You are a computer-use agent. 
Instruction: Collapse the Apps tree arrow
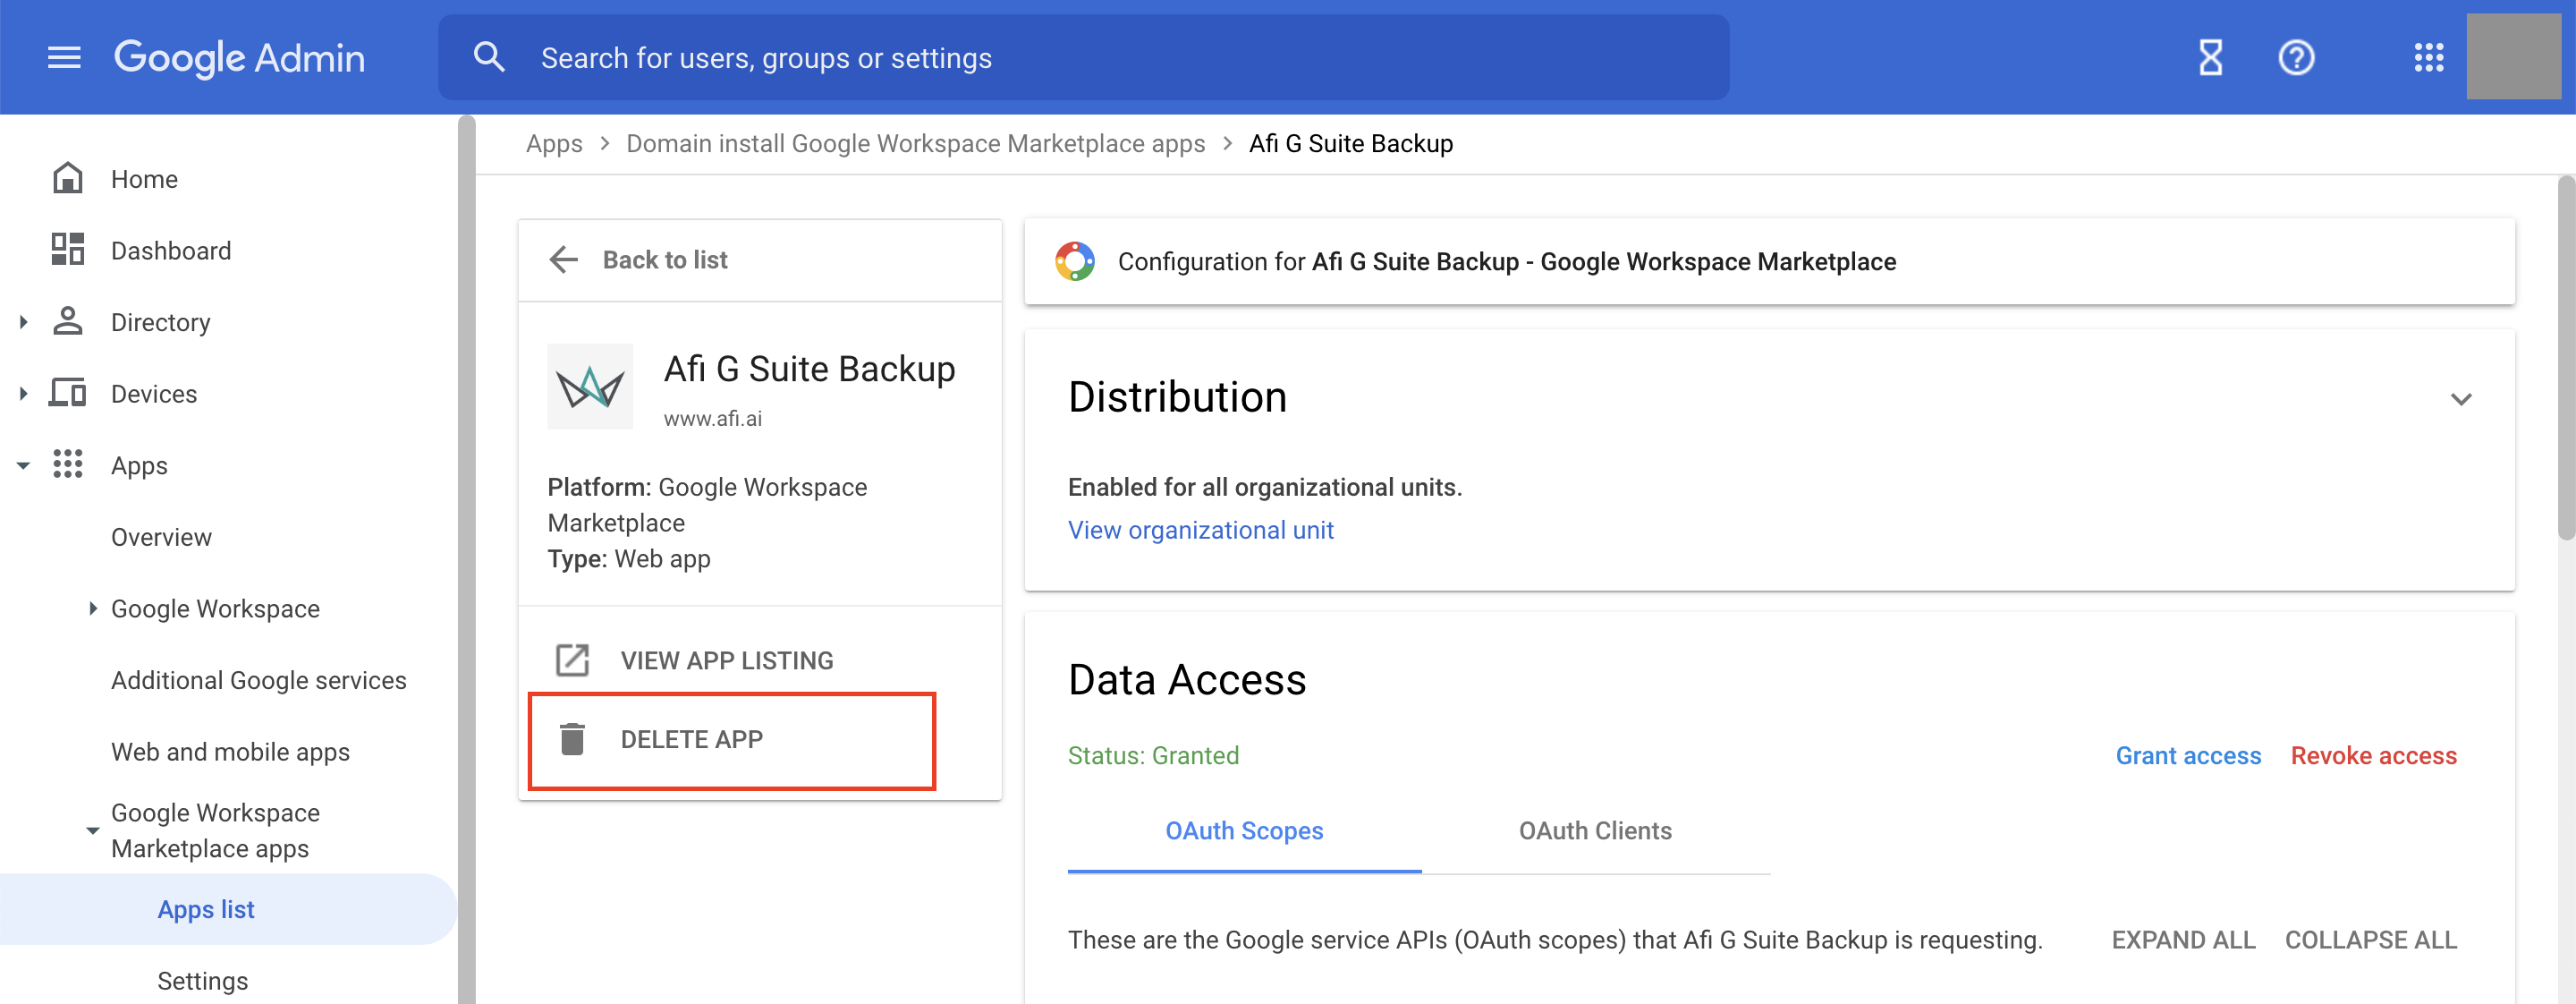click(23, 466)
